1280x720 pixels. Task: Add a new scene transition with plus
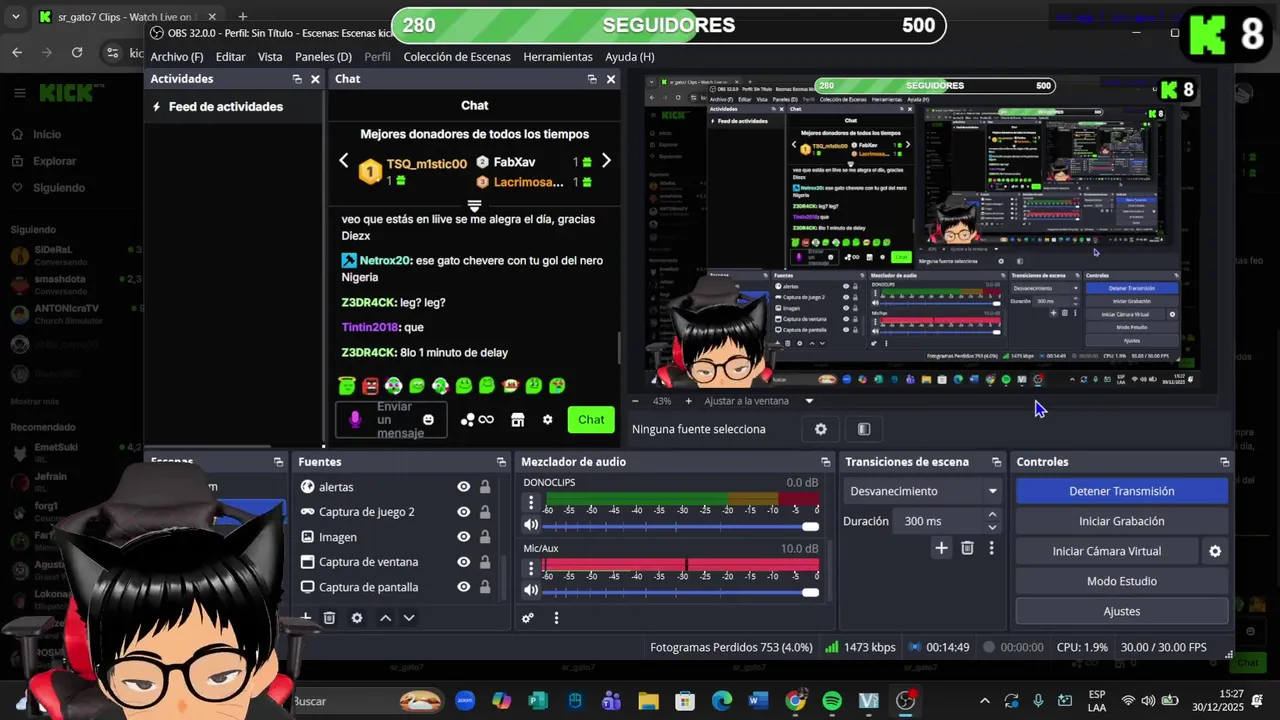[941, 548]
